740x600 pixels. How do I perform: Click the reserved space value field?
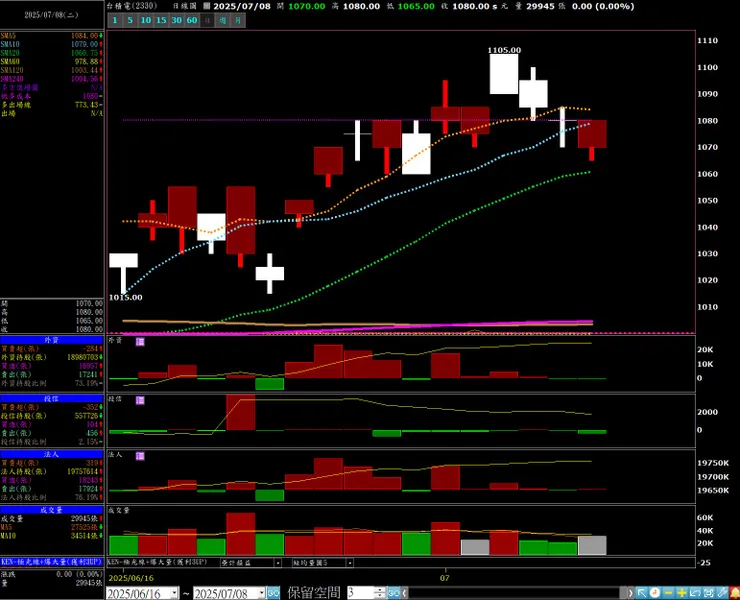[x=361, y=593]
